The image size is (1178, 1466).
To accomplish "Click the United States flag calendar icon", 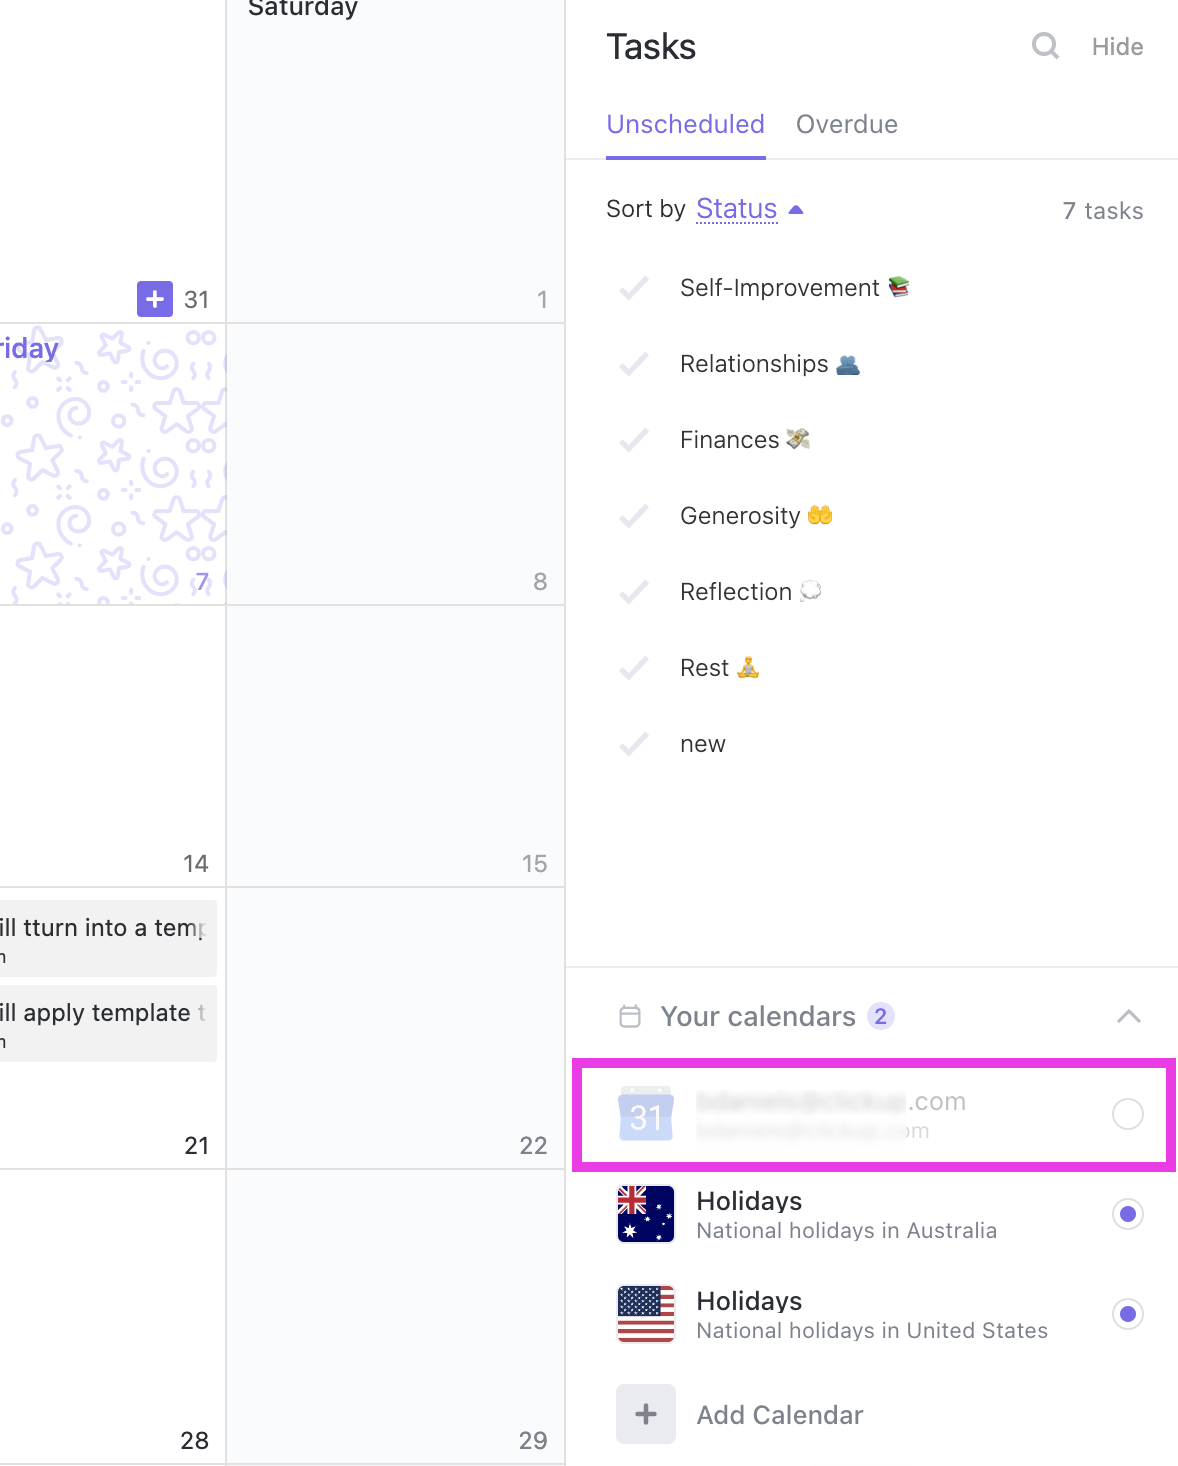I will coord(646,1314).
